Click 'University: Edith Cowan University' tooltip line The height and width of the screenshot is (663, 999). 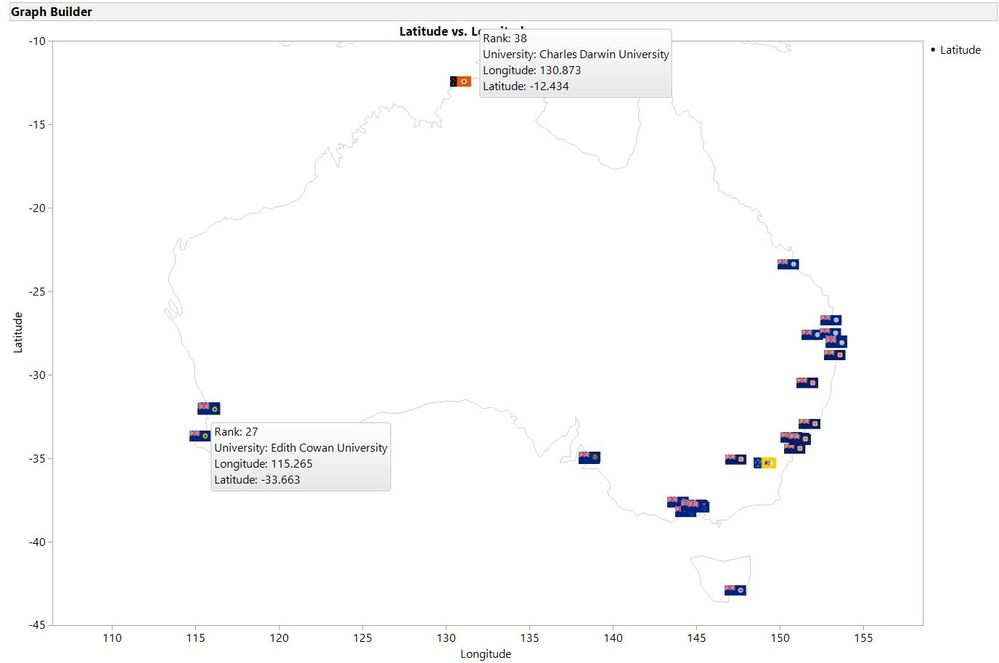point(301,448)
